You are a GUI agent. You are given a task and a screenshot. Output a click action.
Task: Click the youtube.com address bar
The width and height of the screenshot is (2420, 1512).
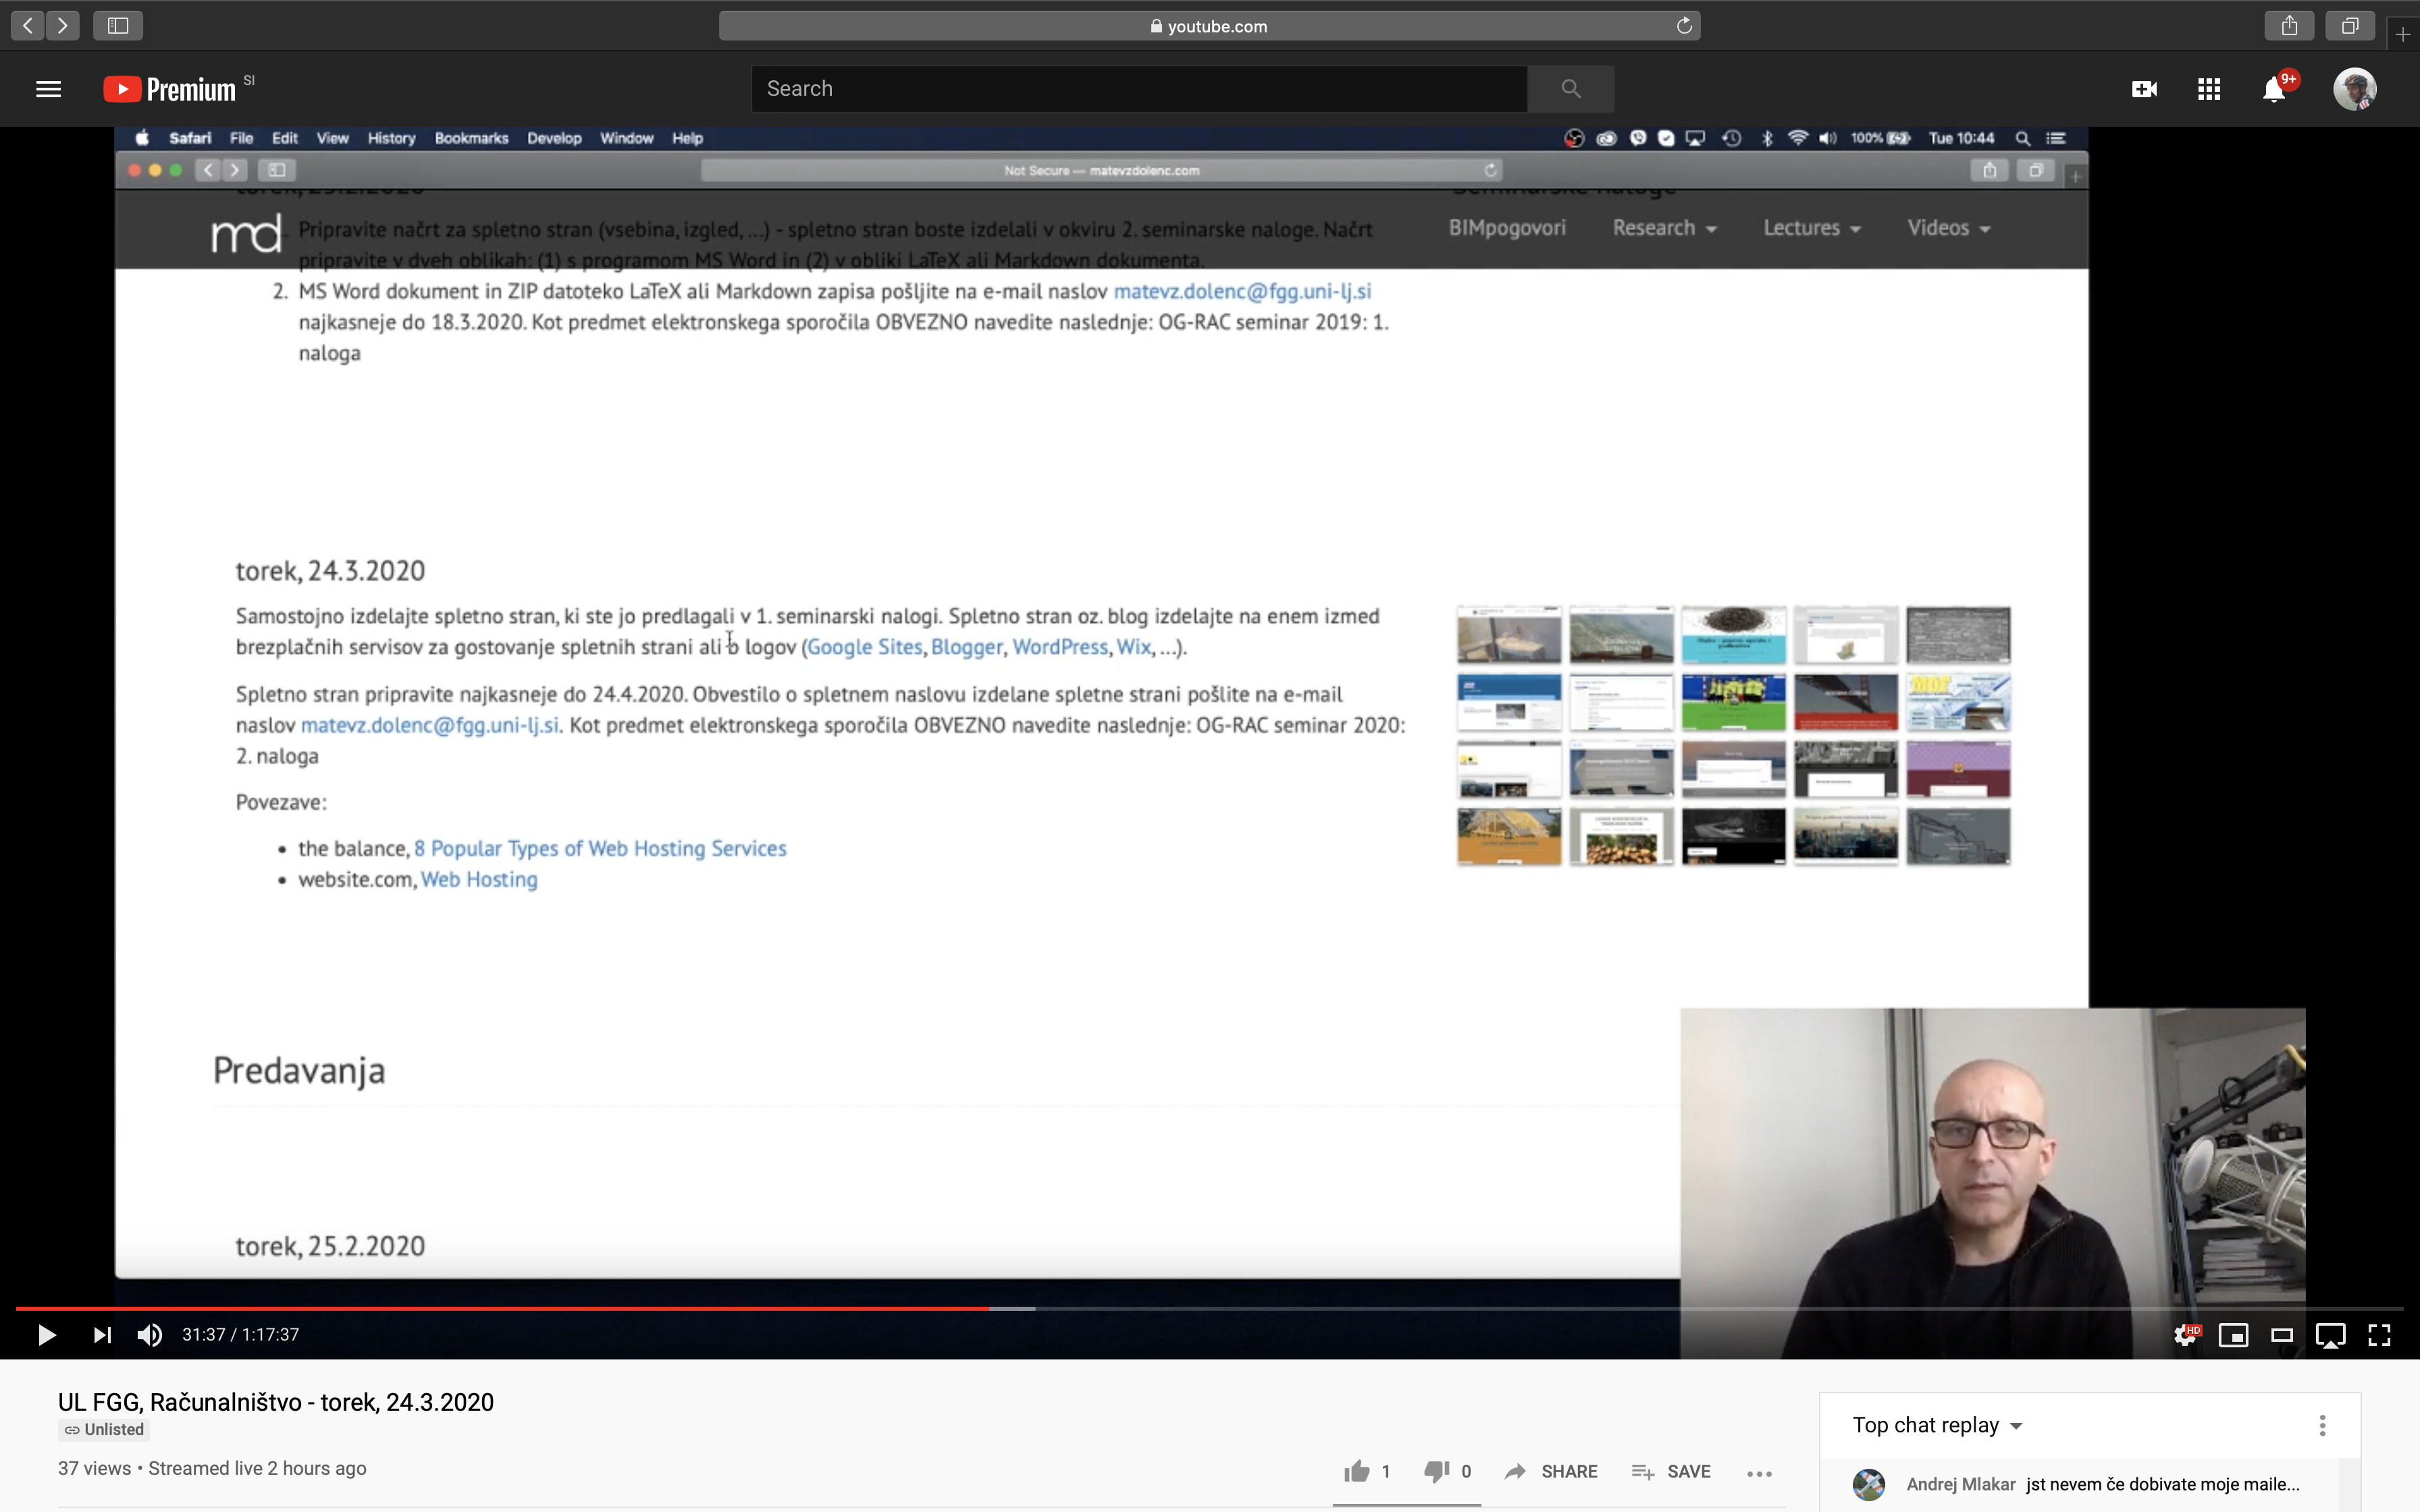pyautogui.click(x=1209, y=26)
